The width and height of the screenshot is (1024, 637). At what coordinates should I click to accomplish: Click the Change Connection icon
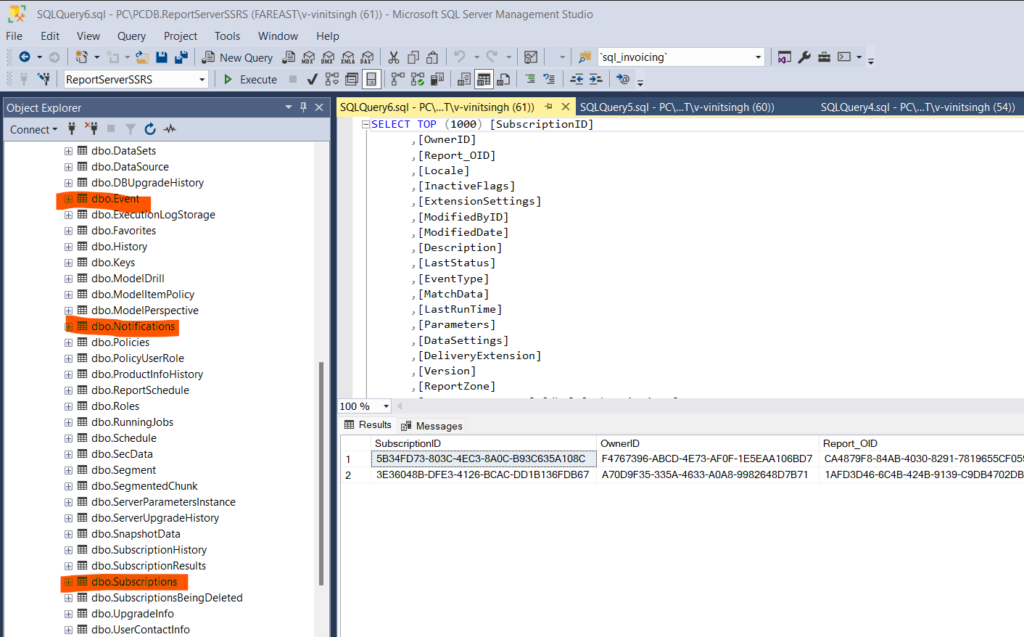click(44, 80)
